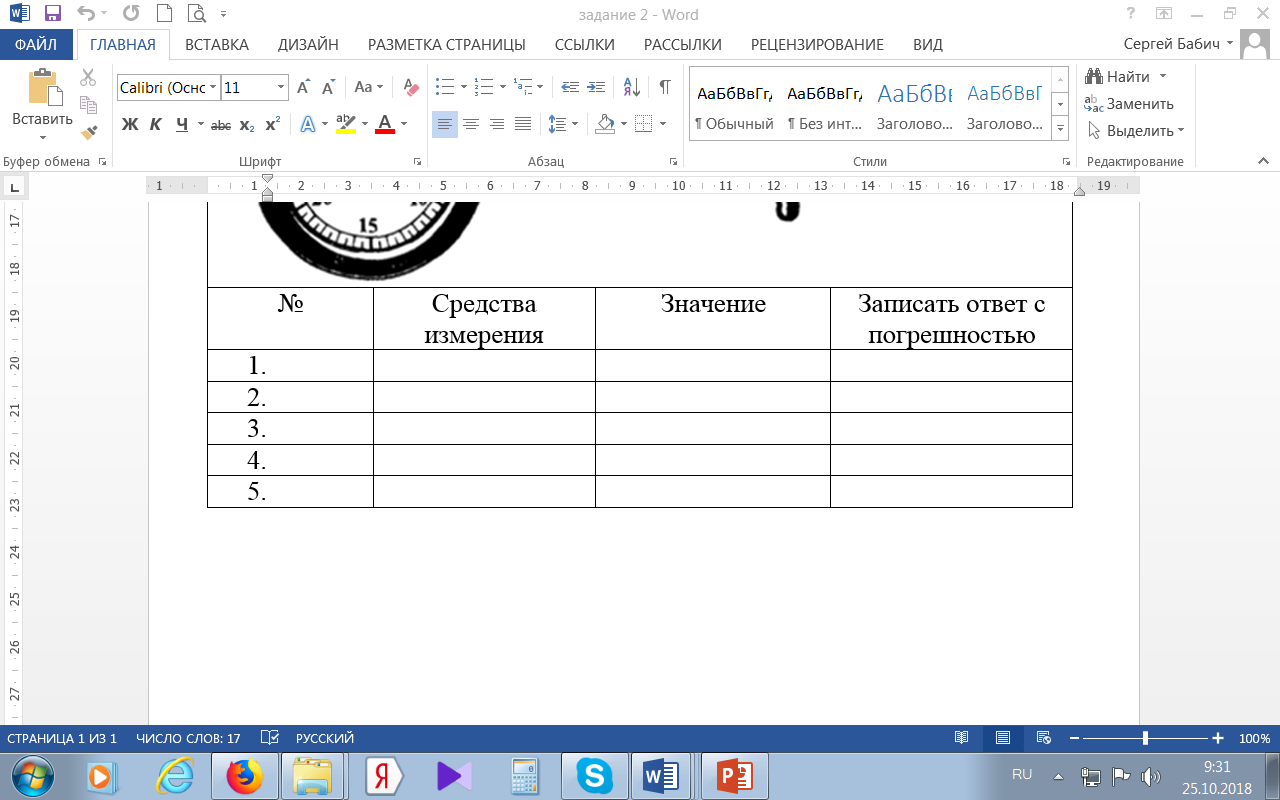Open the font name dropdown (Calibri)
Viewport: 1280px width, 800px height.
click(x=213, y=88)
